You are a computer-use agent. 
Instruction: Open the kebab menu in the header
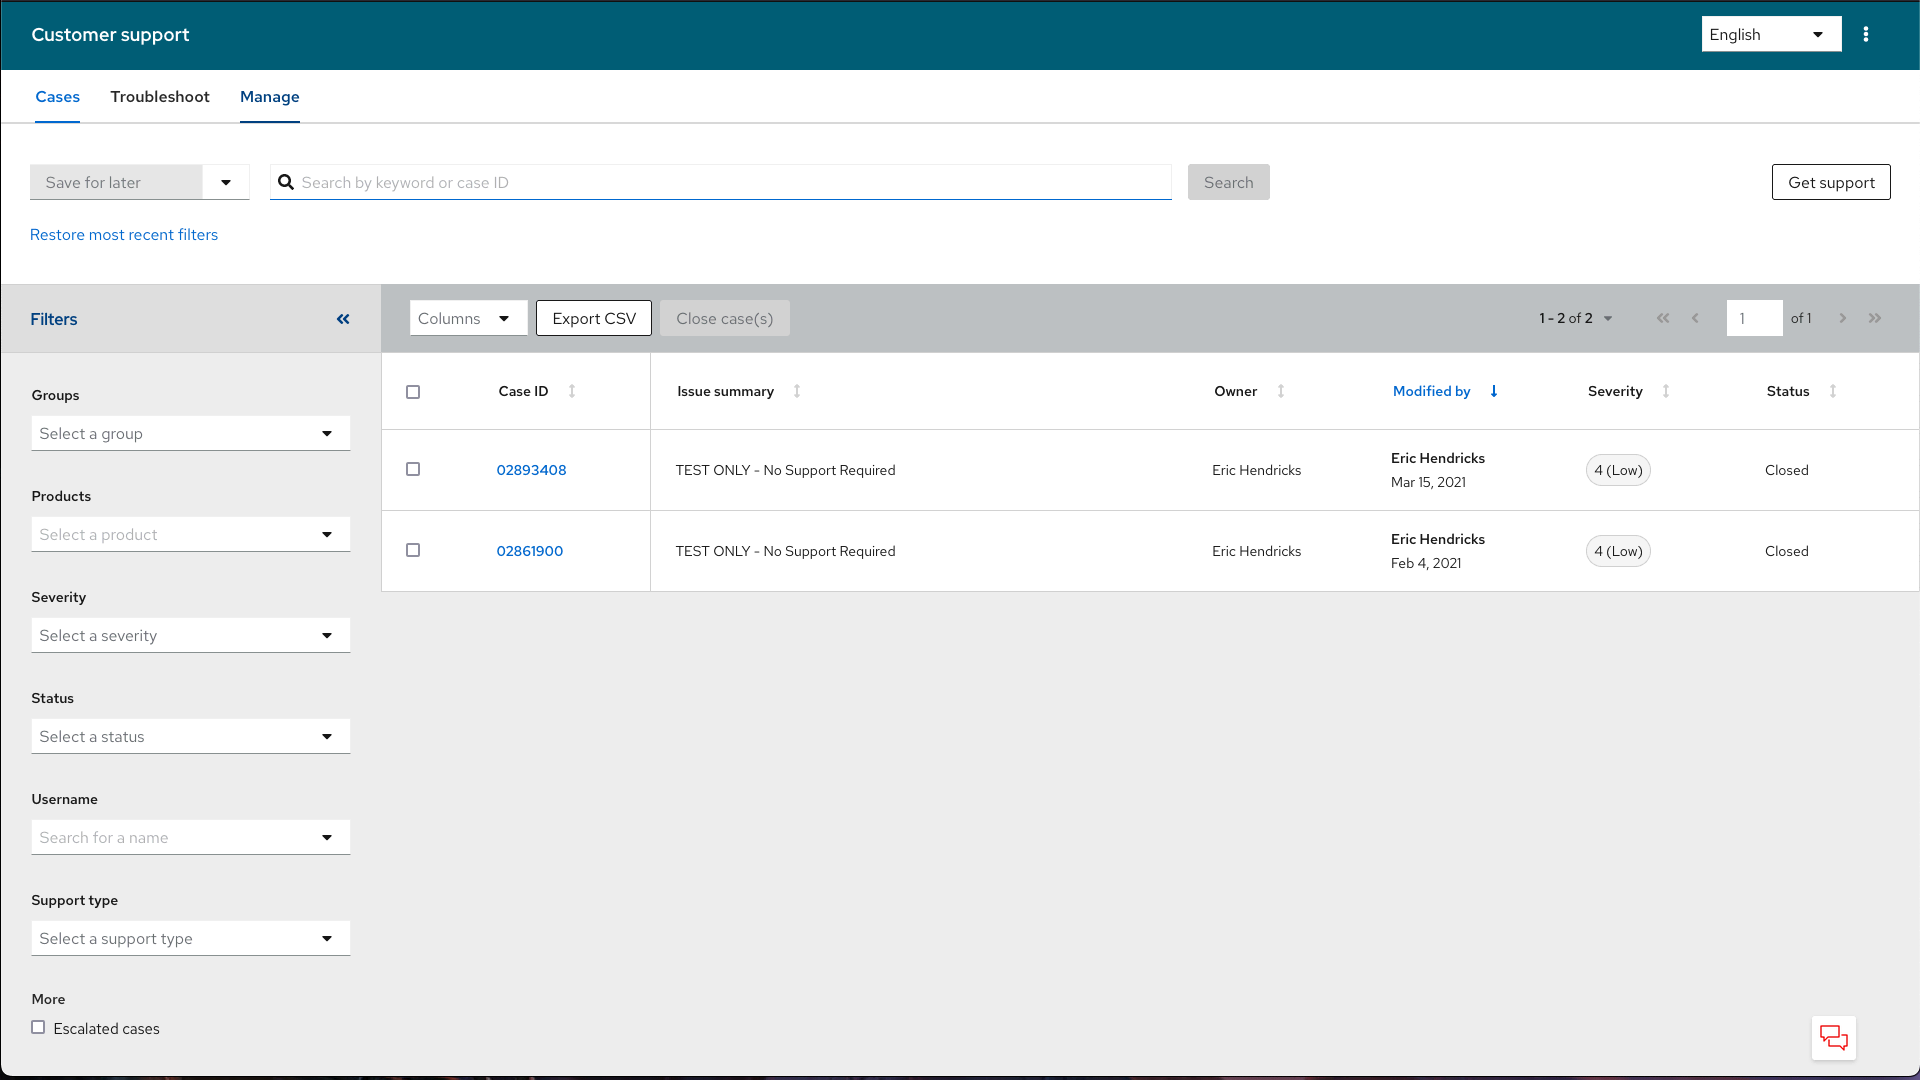coord(1865,34)
